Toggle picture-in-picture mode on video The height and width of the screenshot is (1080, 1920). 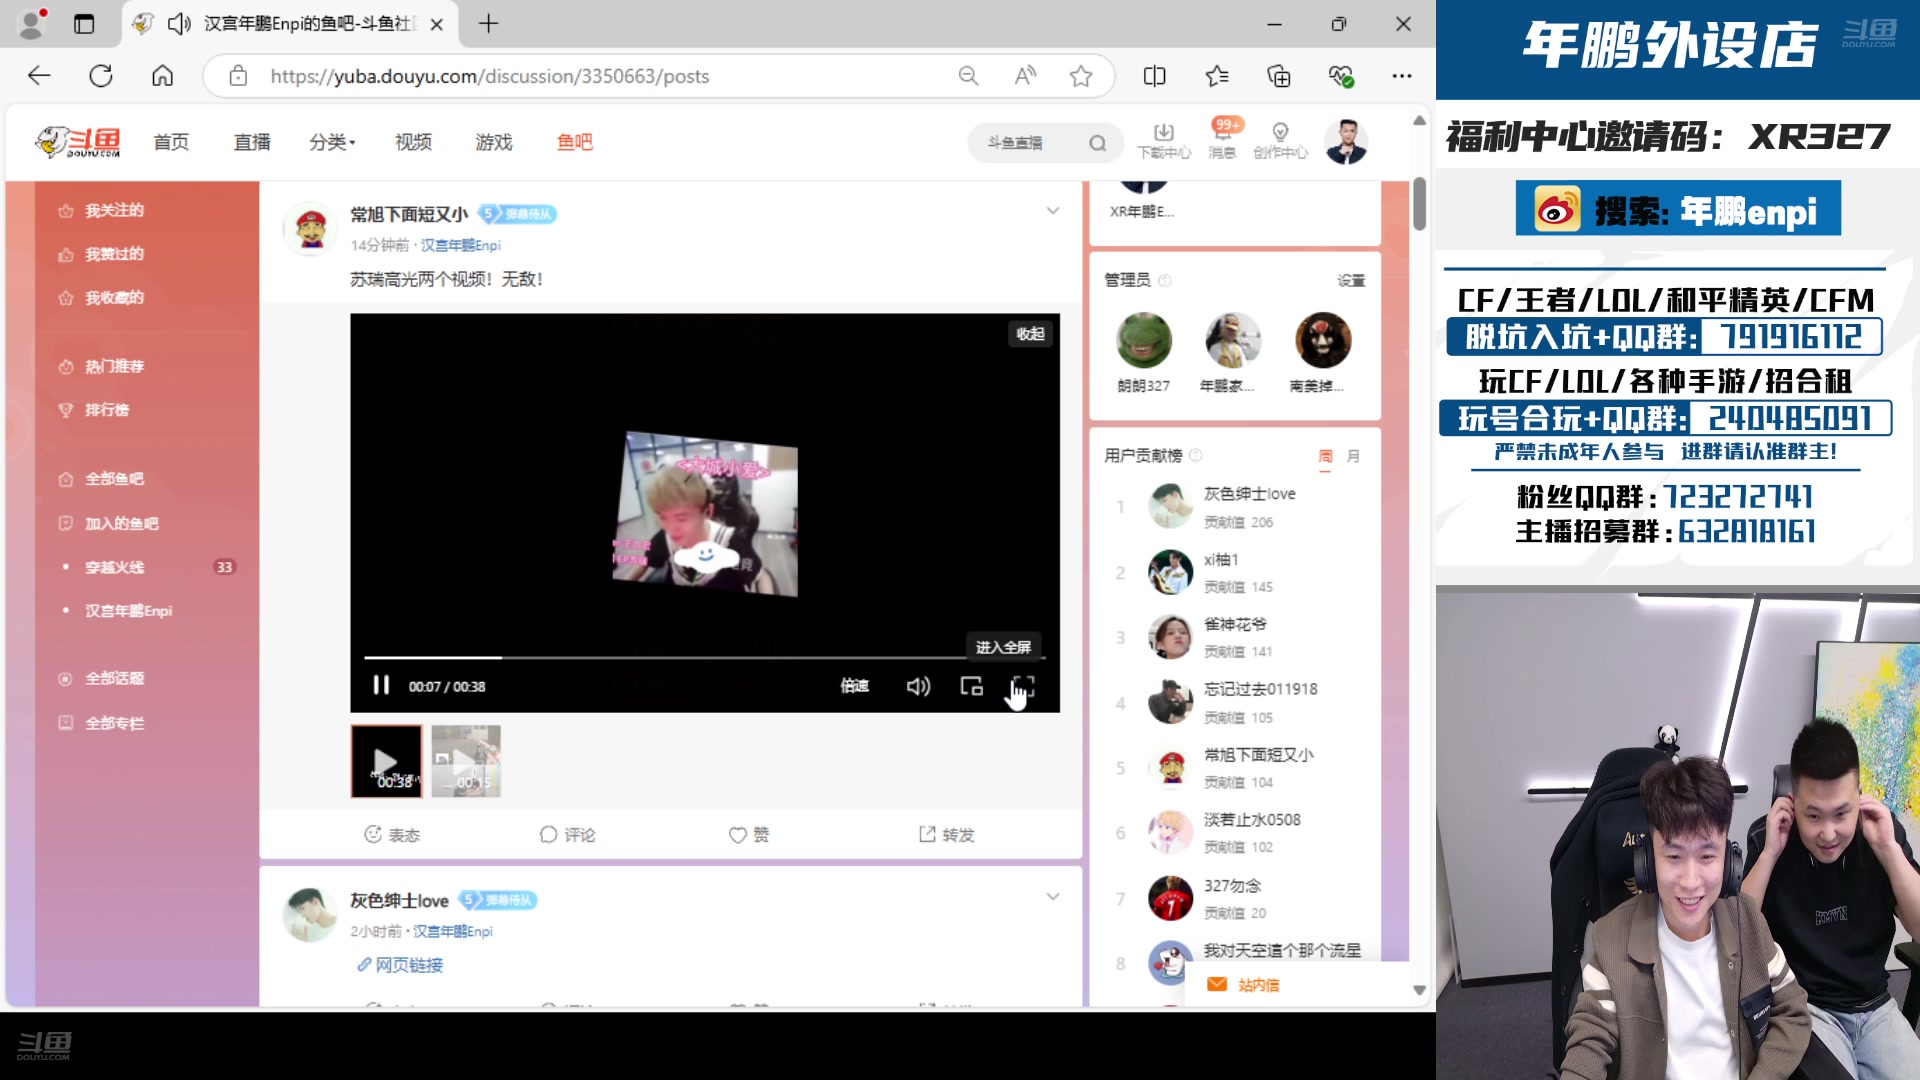coord(971,686)
